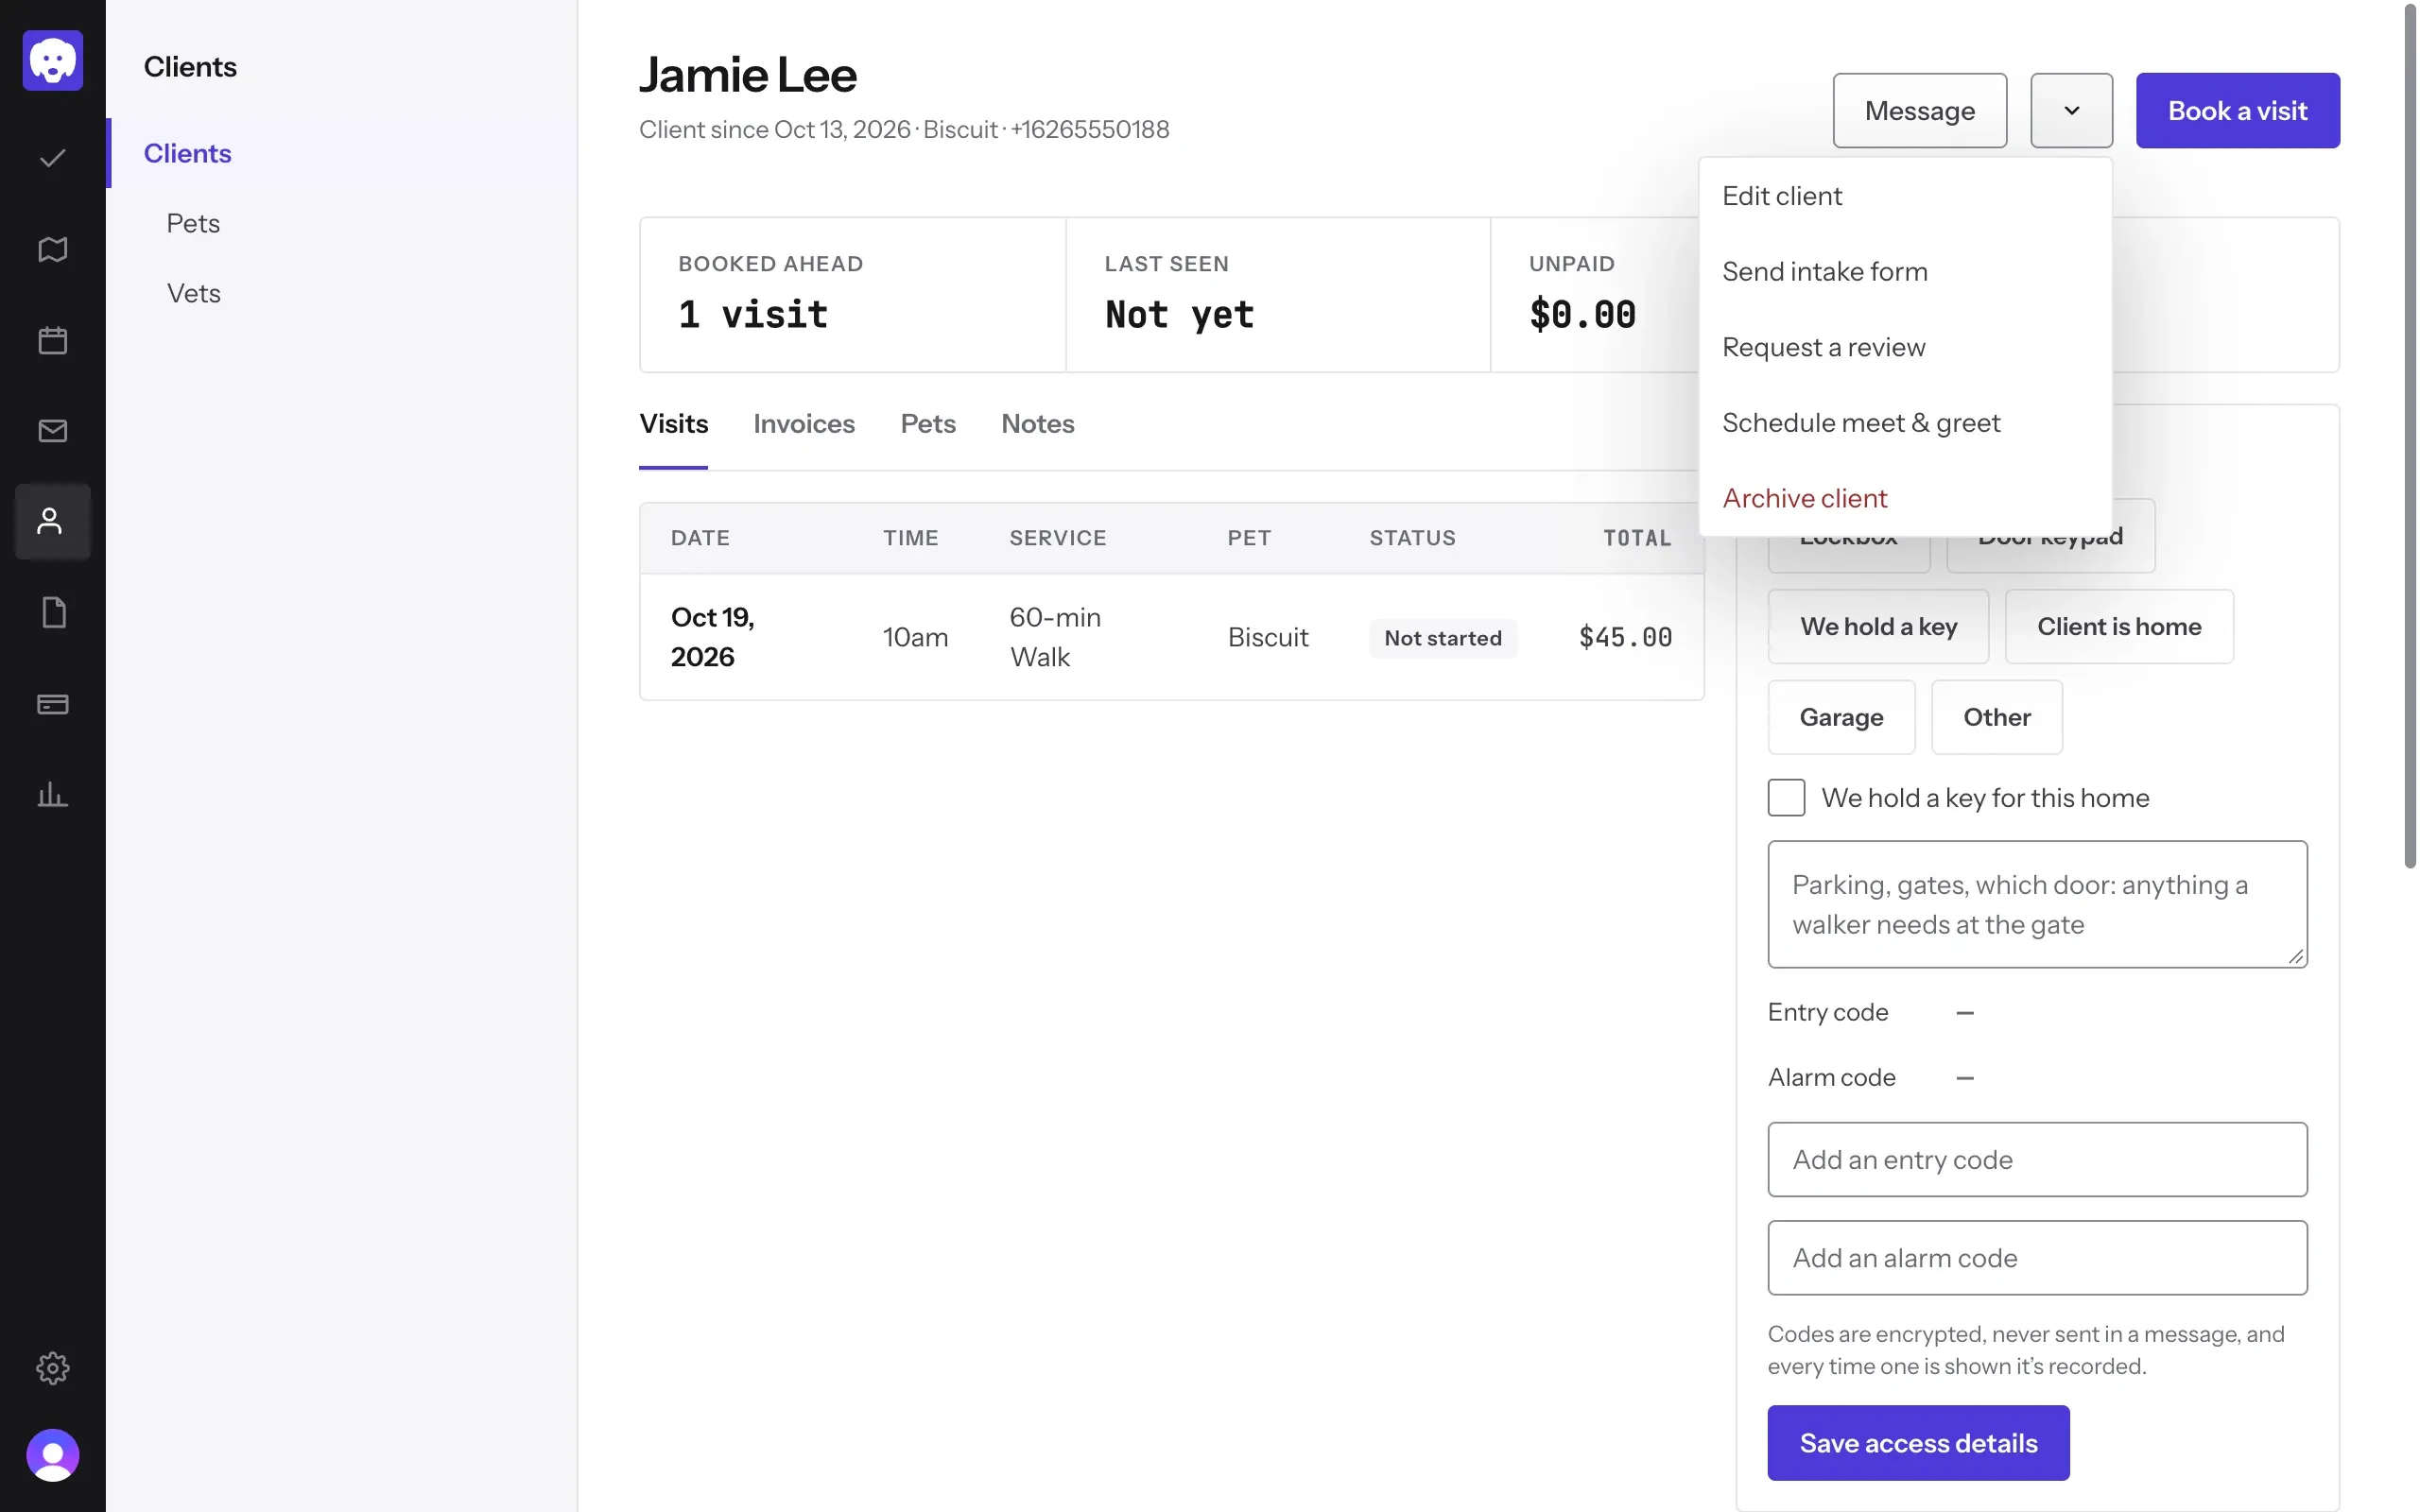Viewport: 2420px width, 1512px height.
Task: Open Pets in the sub-navigation
Action: [x=341, y=223]
